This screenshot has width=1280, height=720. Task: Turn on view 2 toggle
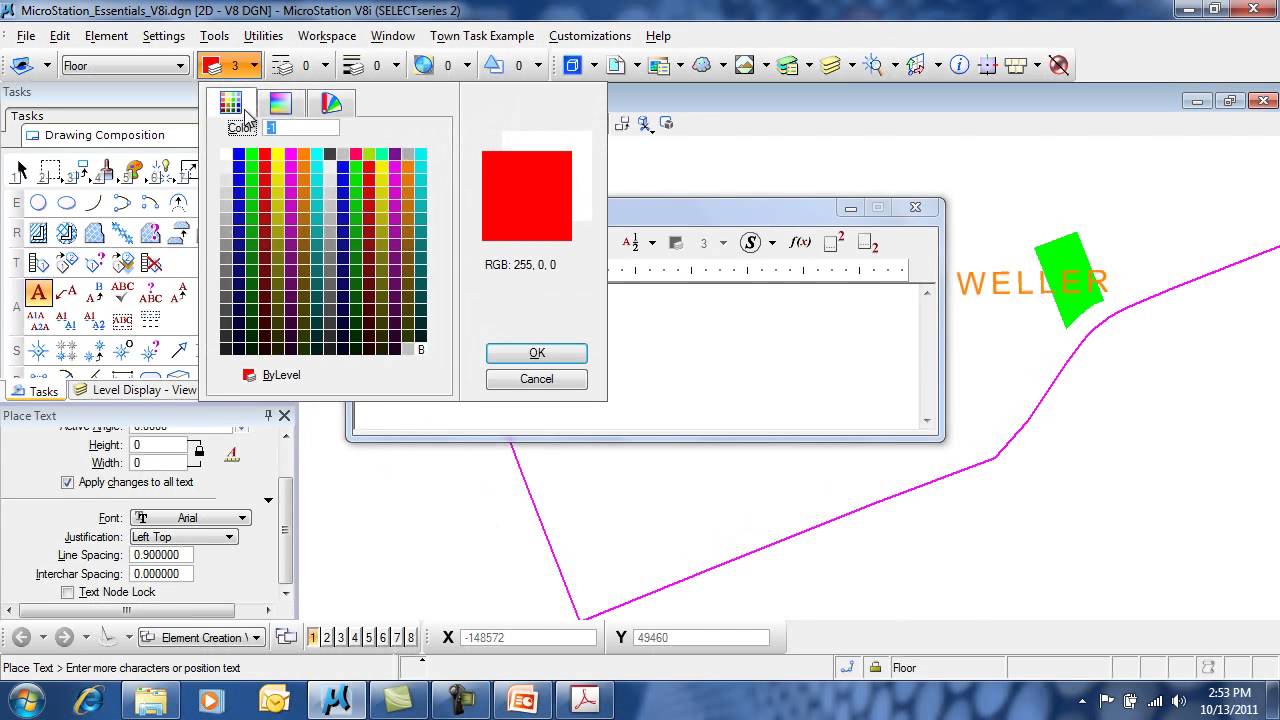click(327, 637)
